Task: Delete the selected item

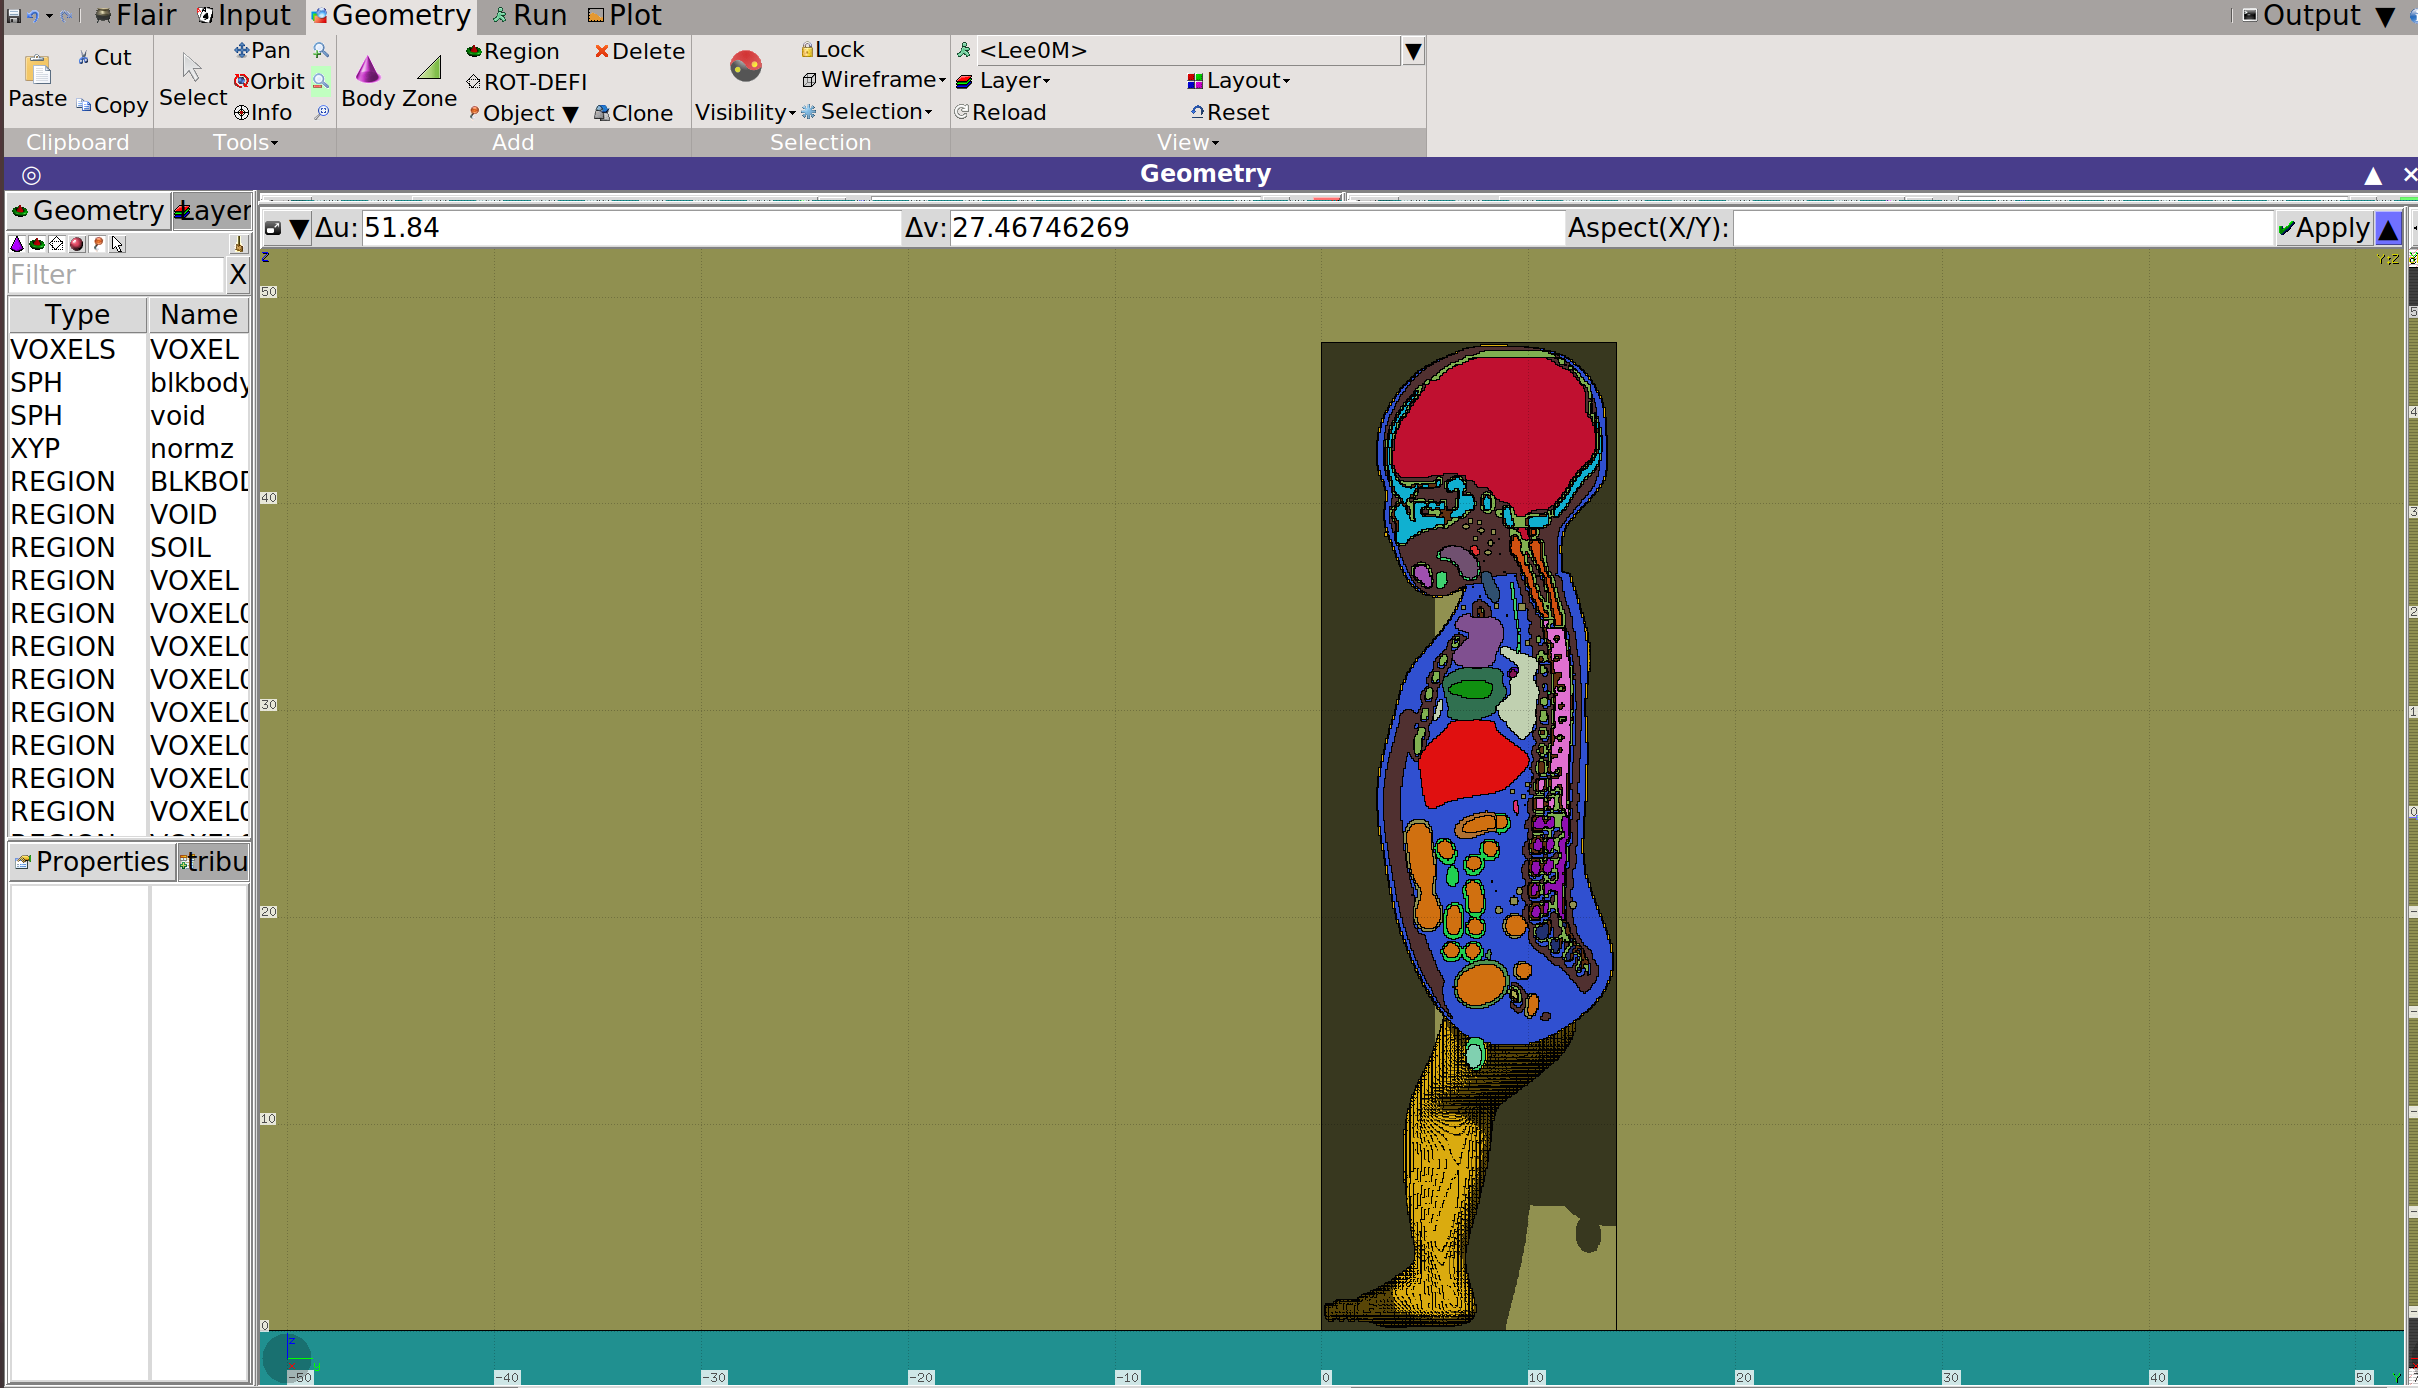Action: click(640, 51)
